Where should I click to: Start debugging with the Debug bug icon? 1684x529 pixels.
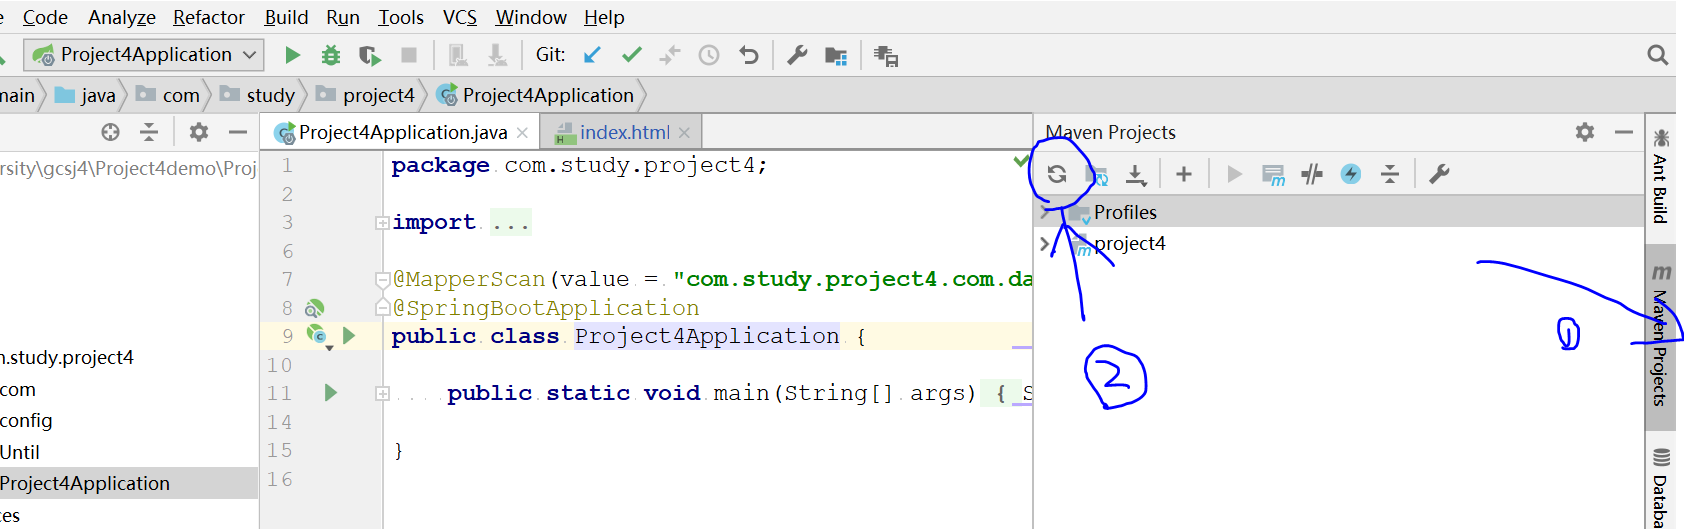[330, 55]
